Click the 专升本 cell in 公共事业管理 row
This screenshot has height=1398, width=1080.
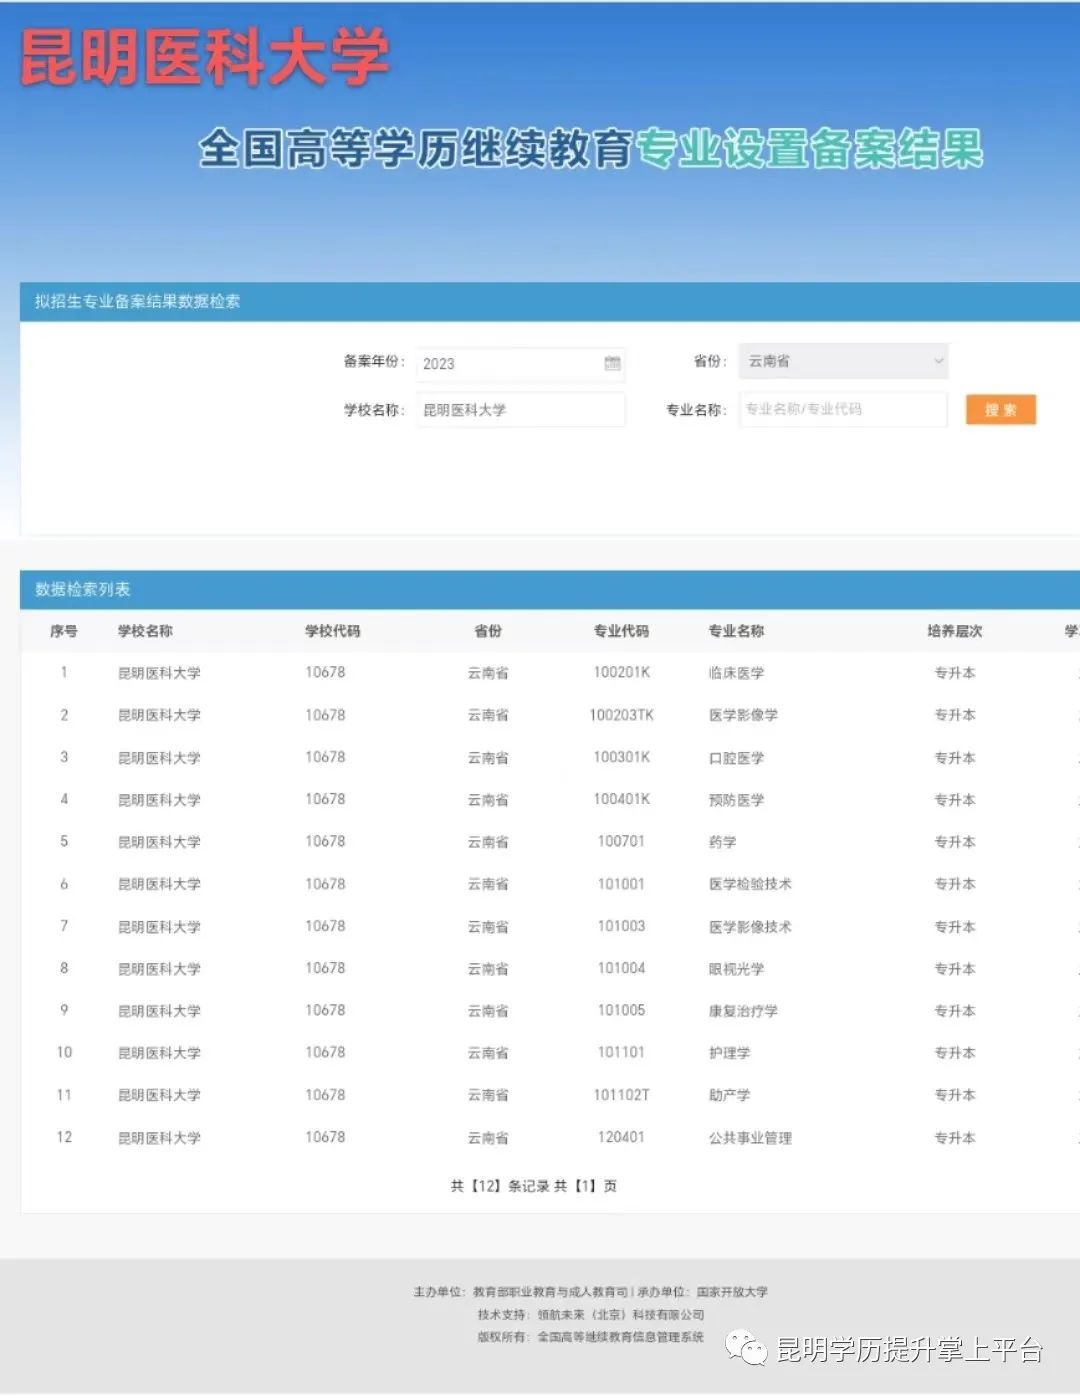coord(954,1138)
